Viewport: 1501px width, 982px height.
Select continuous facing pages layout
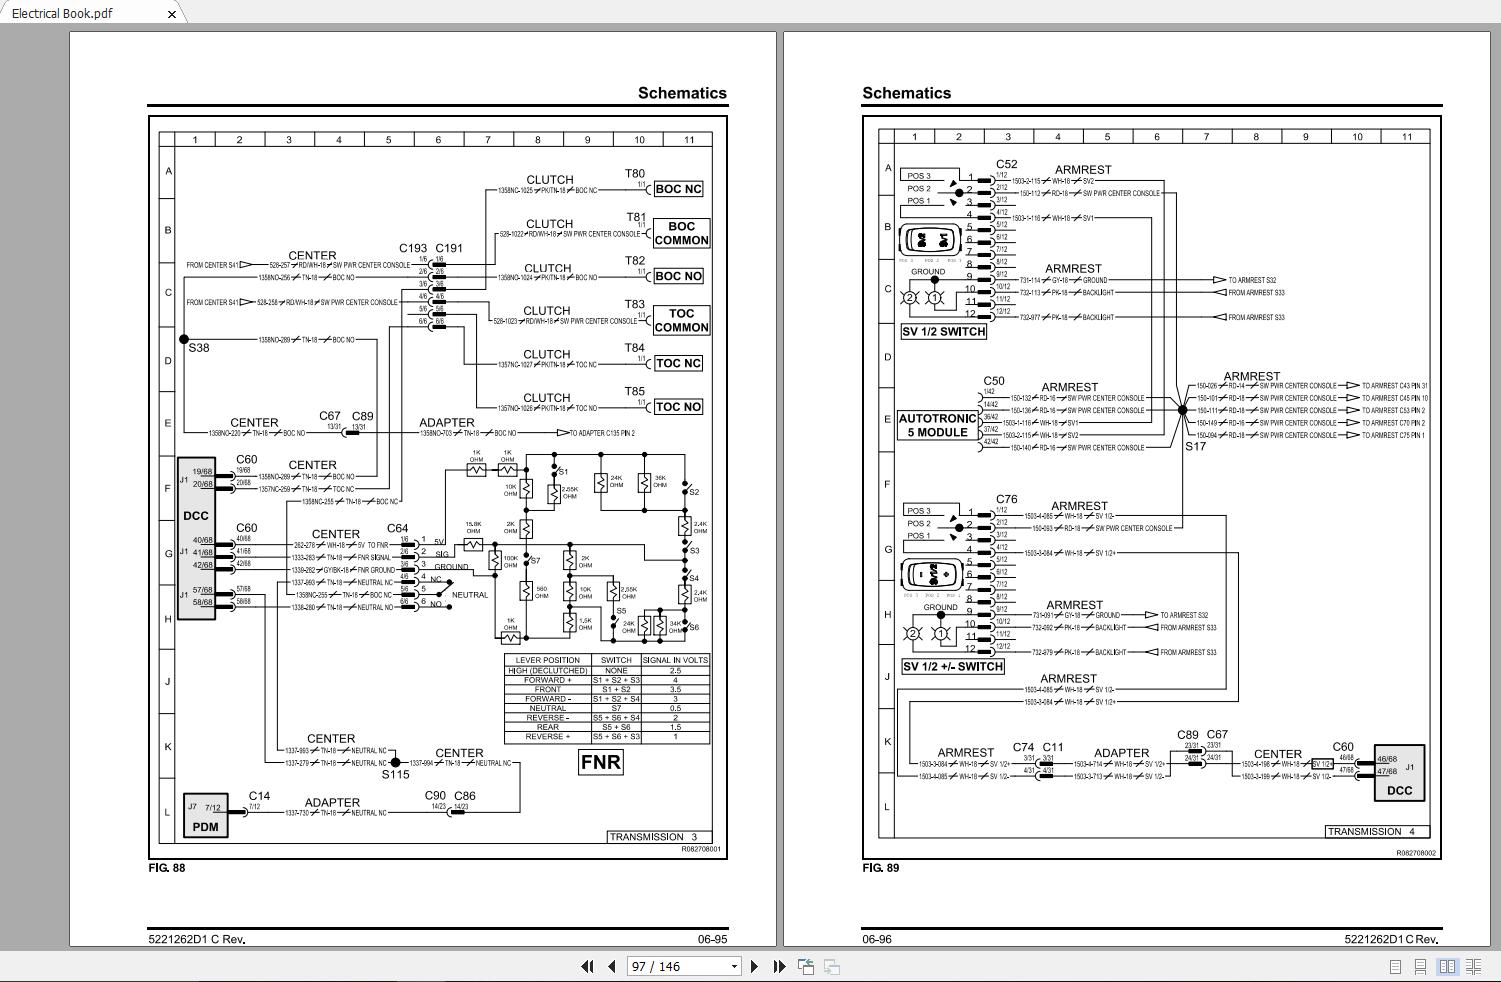[1473, 966]
